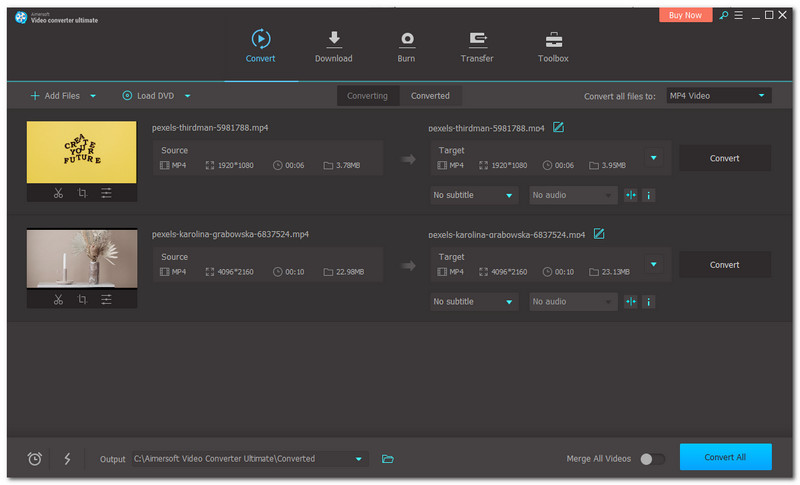Screen dimensions: 800x485
Task: Go to the Download tab
Action: 333,47
